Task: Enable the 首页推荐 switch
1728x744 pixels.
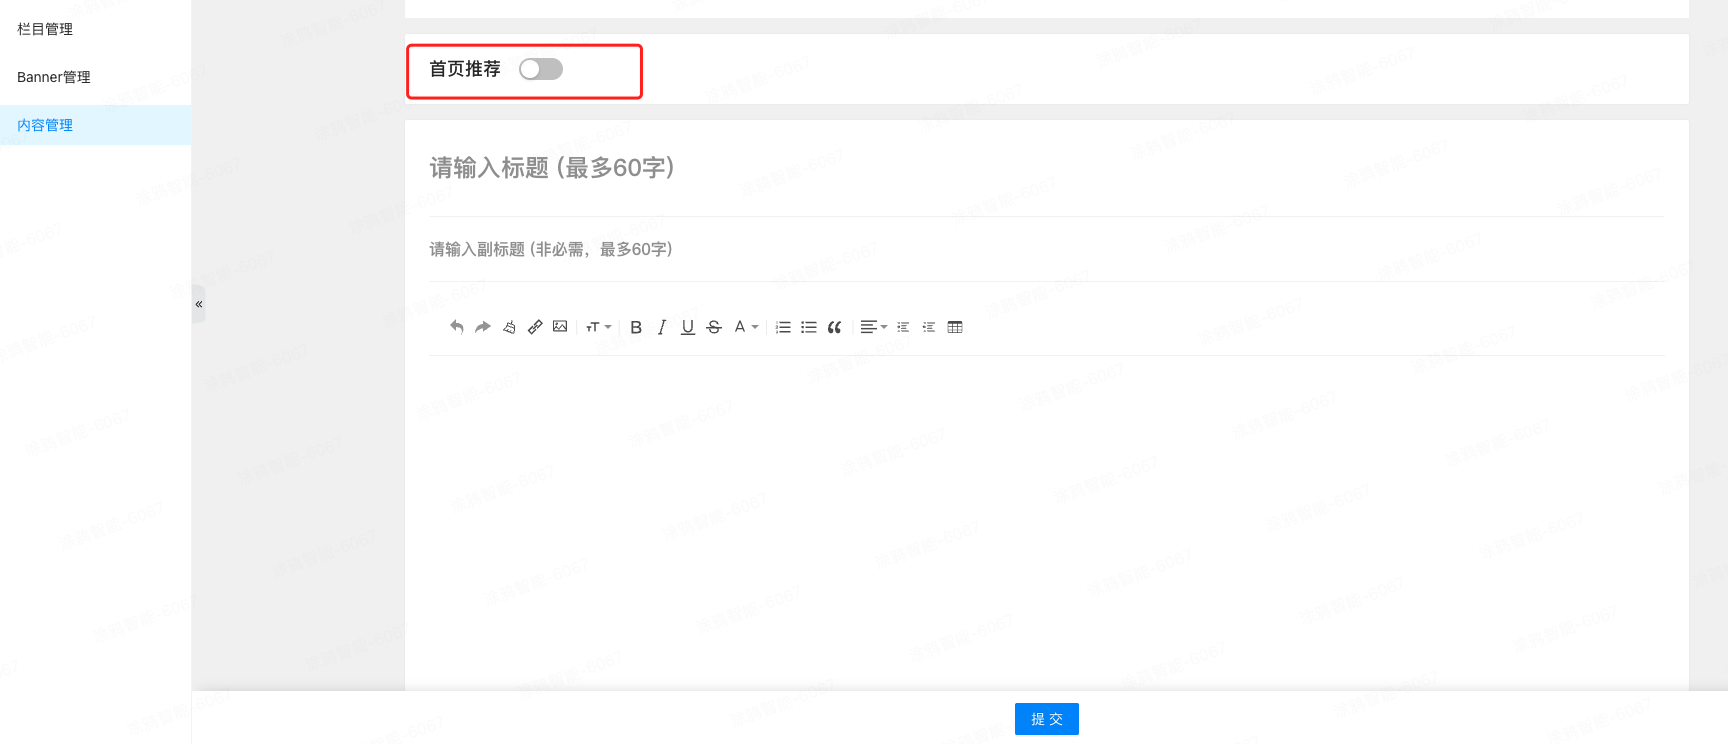Action: 541,69
